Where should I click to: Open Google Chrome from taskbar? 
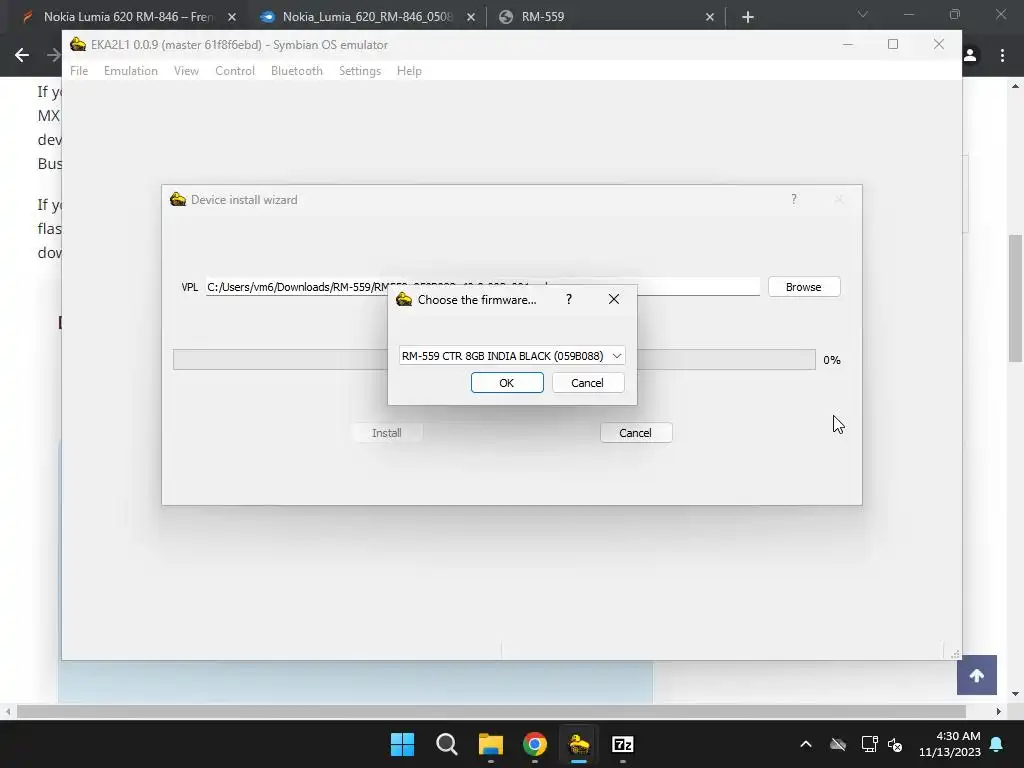coord(535,744)
